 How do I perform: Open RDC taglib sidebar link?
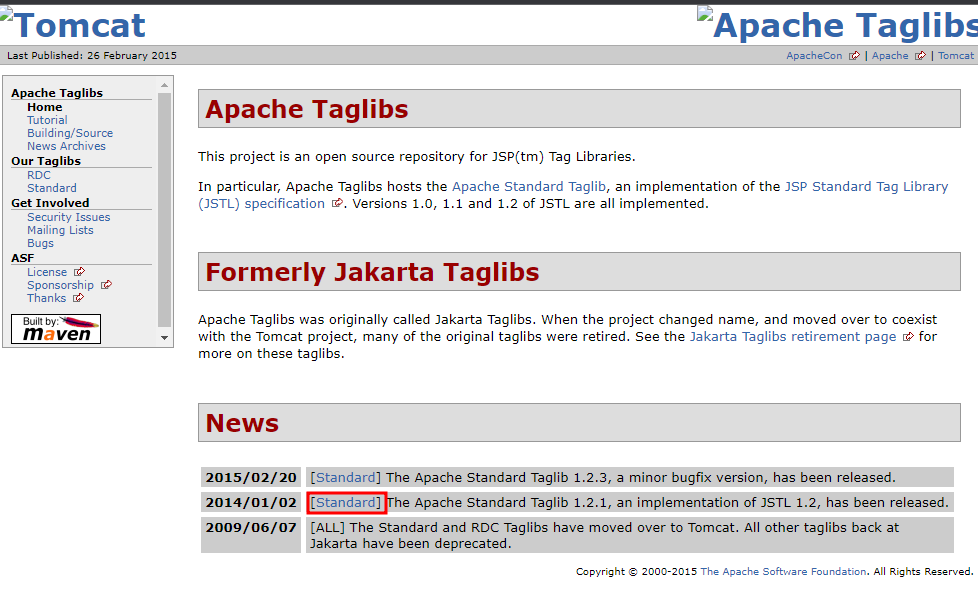click(39, 175)
